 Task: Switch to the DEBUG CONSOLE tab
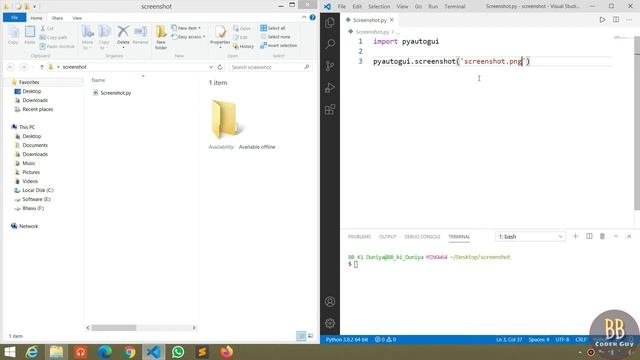click(422, 237)
